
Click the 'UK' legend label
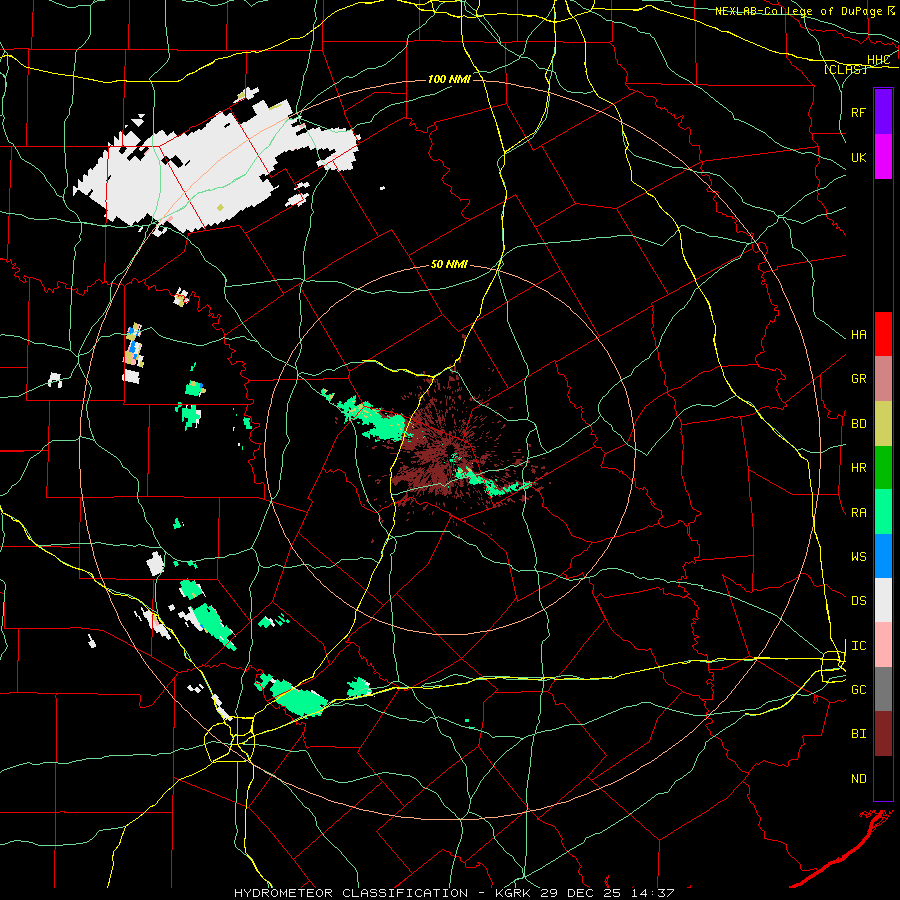859,157
